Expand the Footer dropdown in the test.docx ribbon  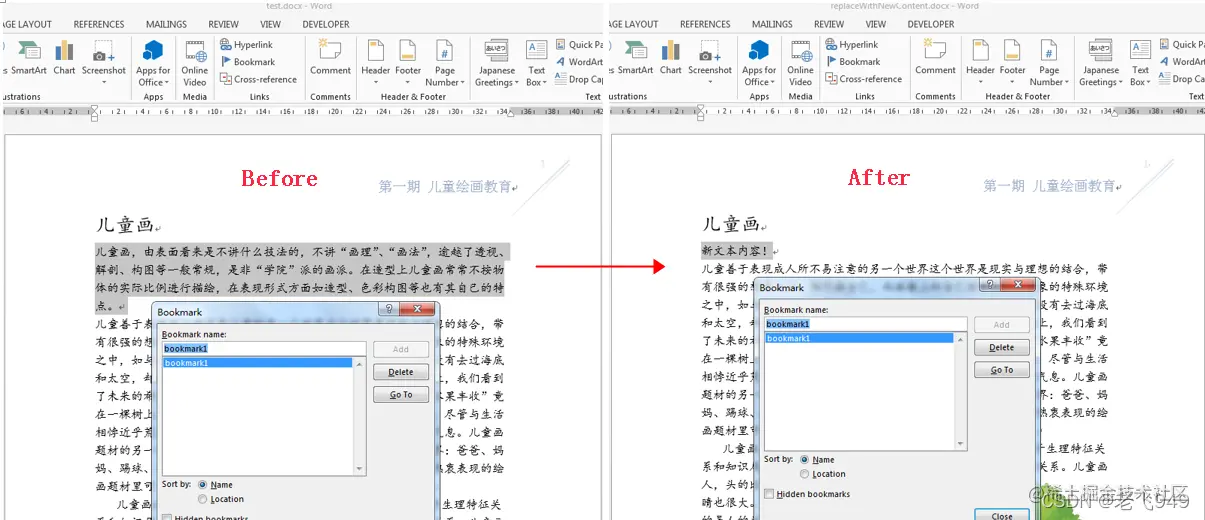pyautogui.click(x=407, y=83)
